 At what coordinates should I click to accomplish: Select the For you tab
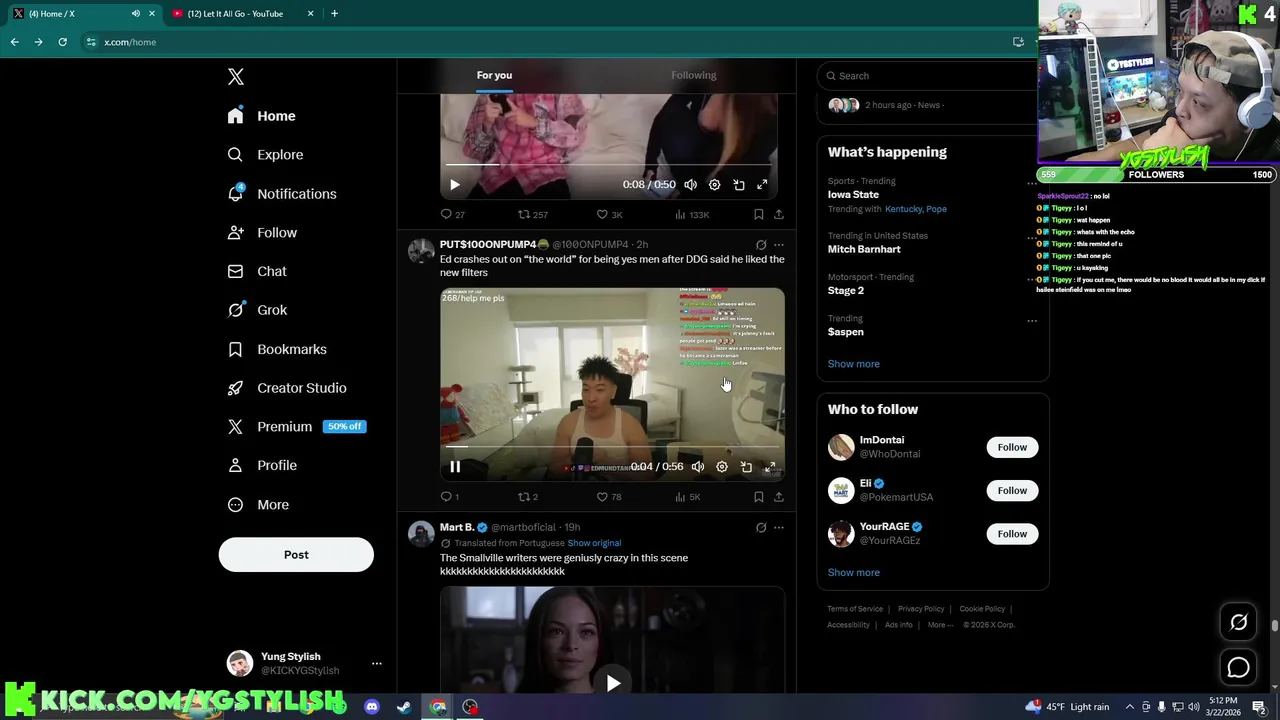pyautogui.click(x=494, y=75)
